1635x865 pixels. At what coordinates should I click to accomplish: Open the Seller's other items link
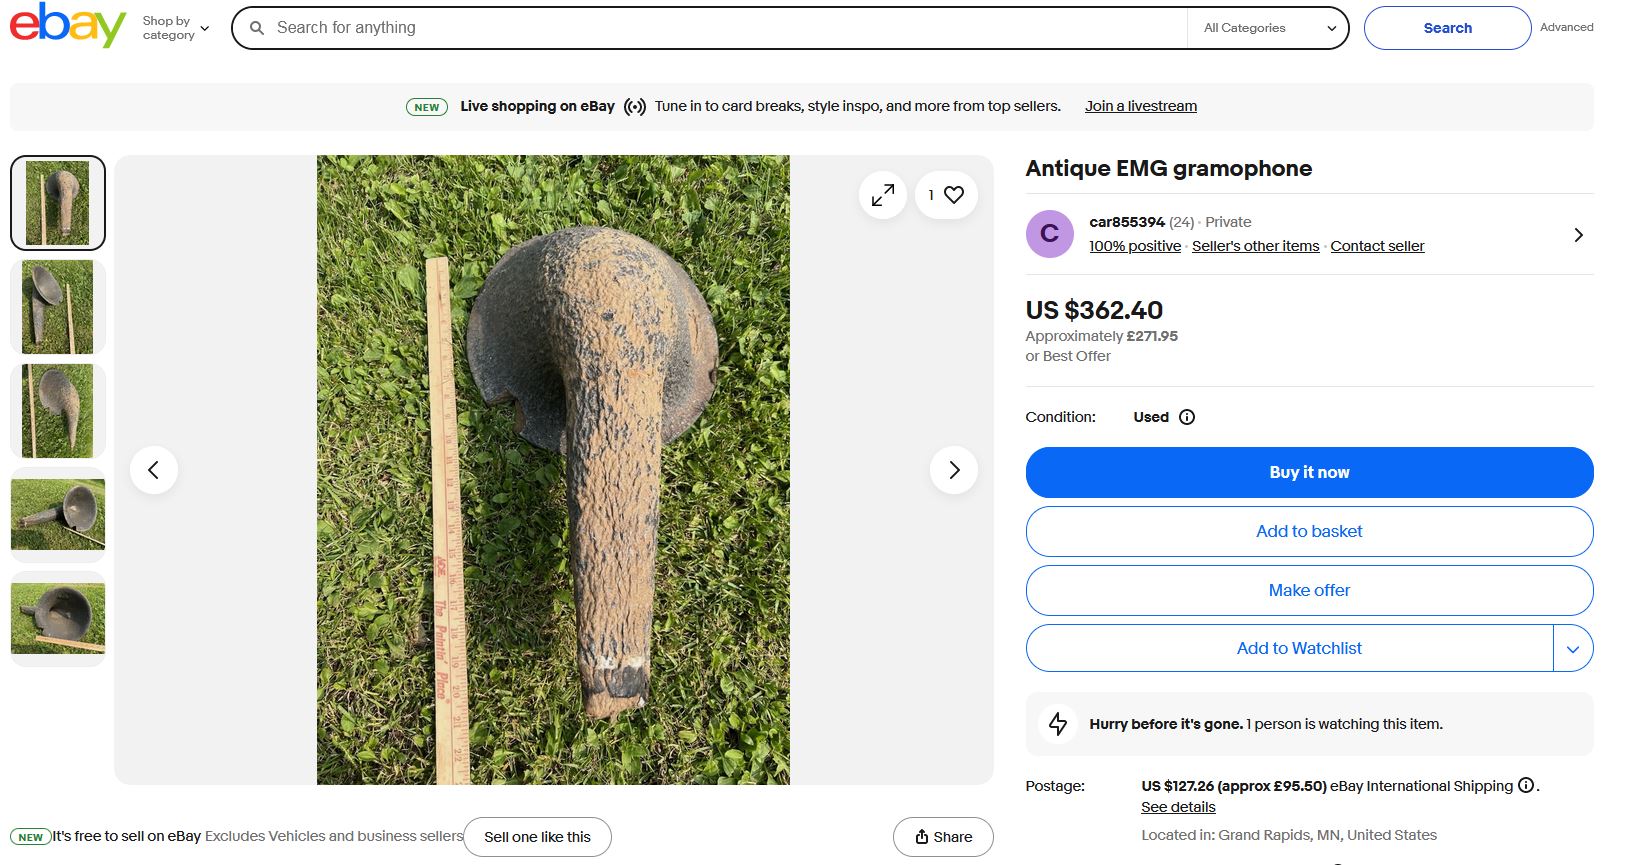click(1255, 246)
